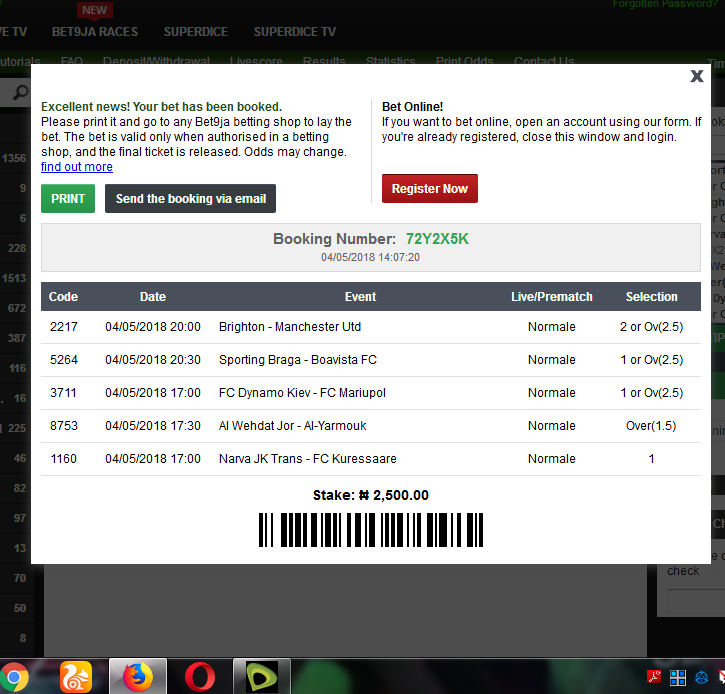Click the 'Bet Online!' heading
Screen dimensions: 725x694
(412, 106)
